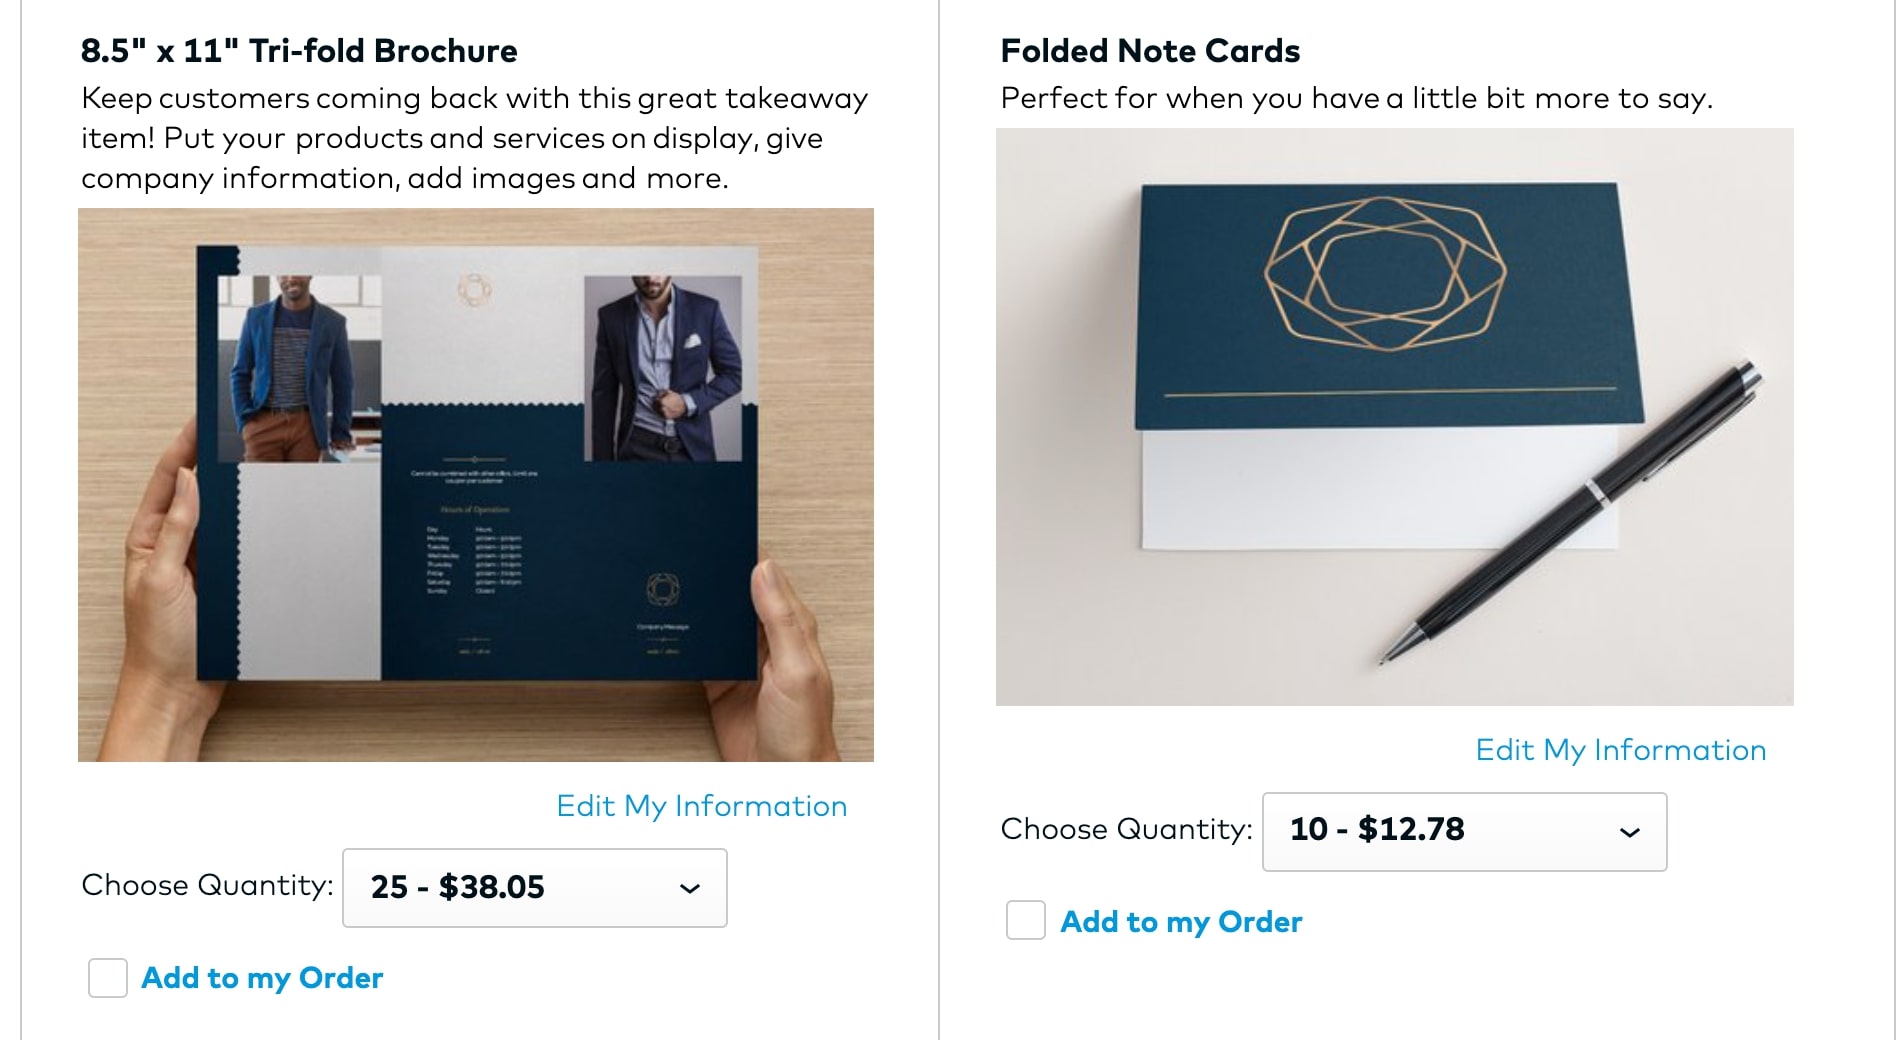This screenshot has width=1904, height=1040.
Task: Open the brochure quantity dropdown showing $38.05
Action: point(534,888)
